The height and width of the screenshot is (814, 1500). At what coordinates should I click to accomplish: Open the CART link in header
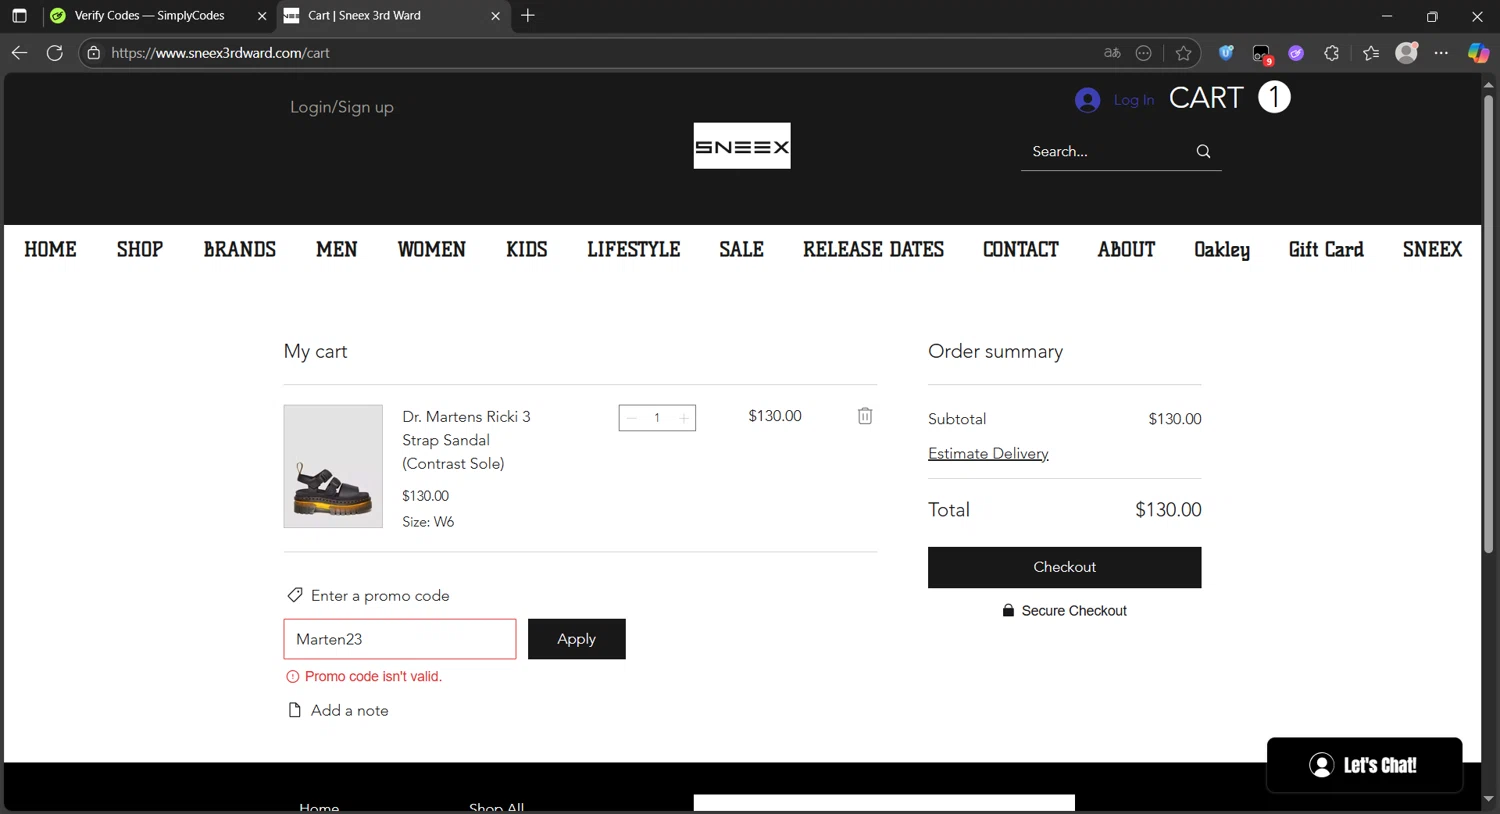(1206, 98)
